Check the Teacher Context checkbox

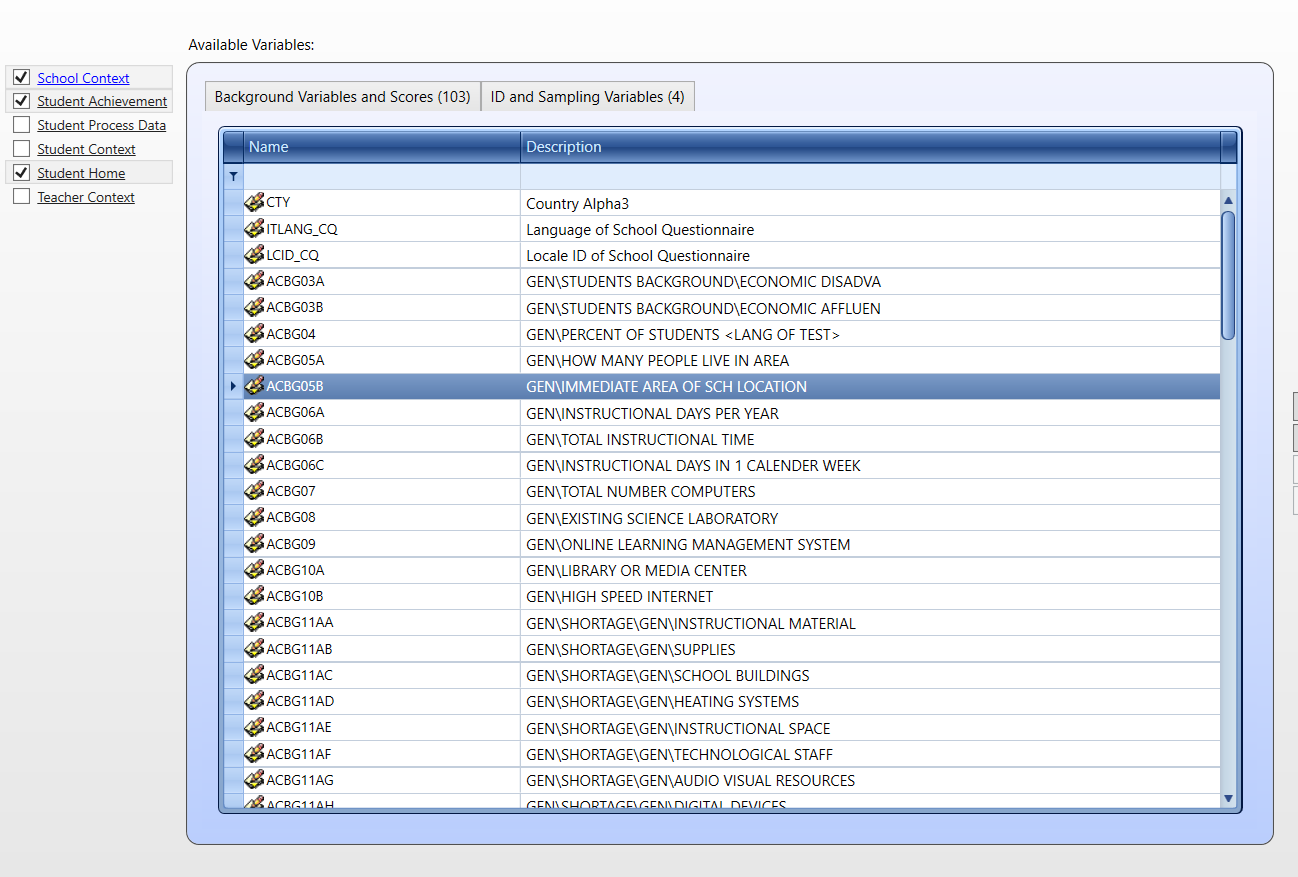click(x=21, y=197)
